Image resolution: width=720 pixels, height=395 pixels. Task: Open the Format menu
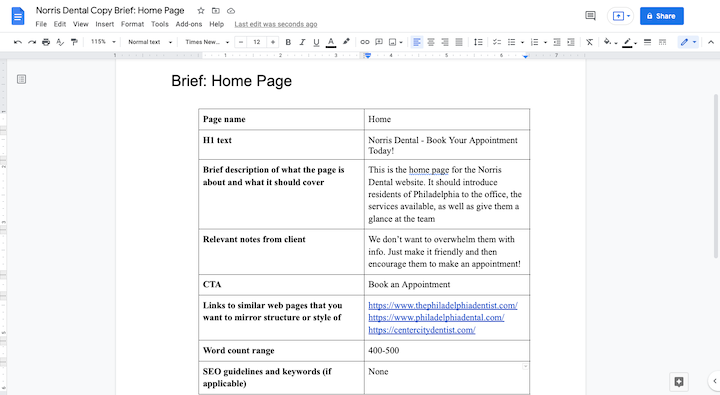(x=132, y=24)
